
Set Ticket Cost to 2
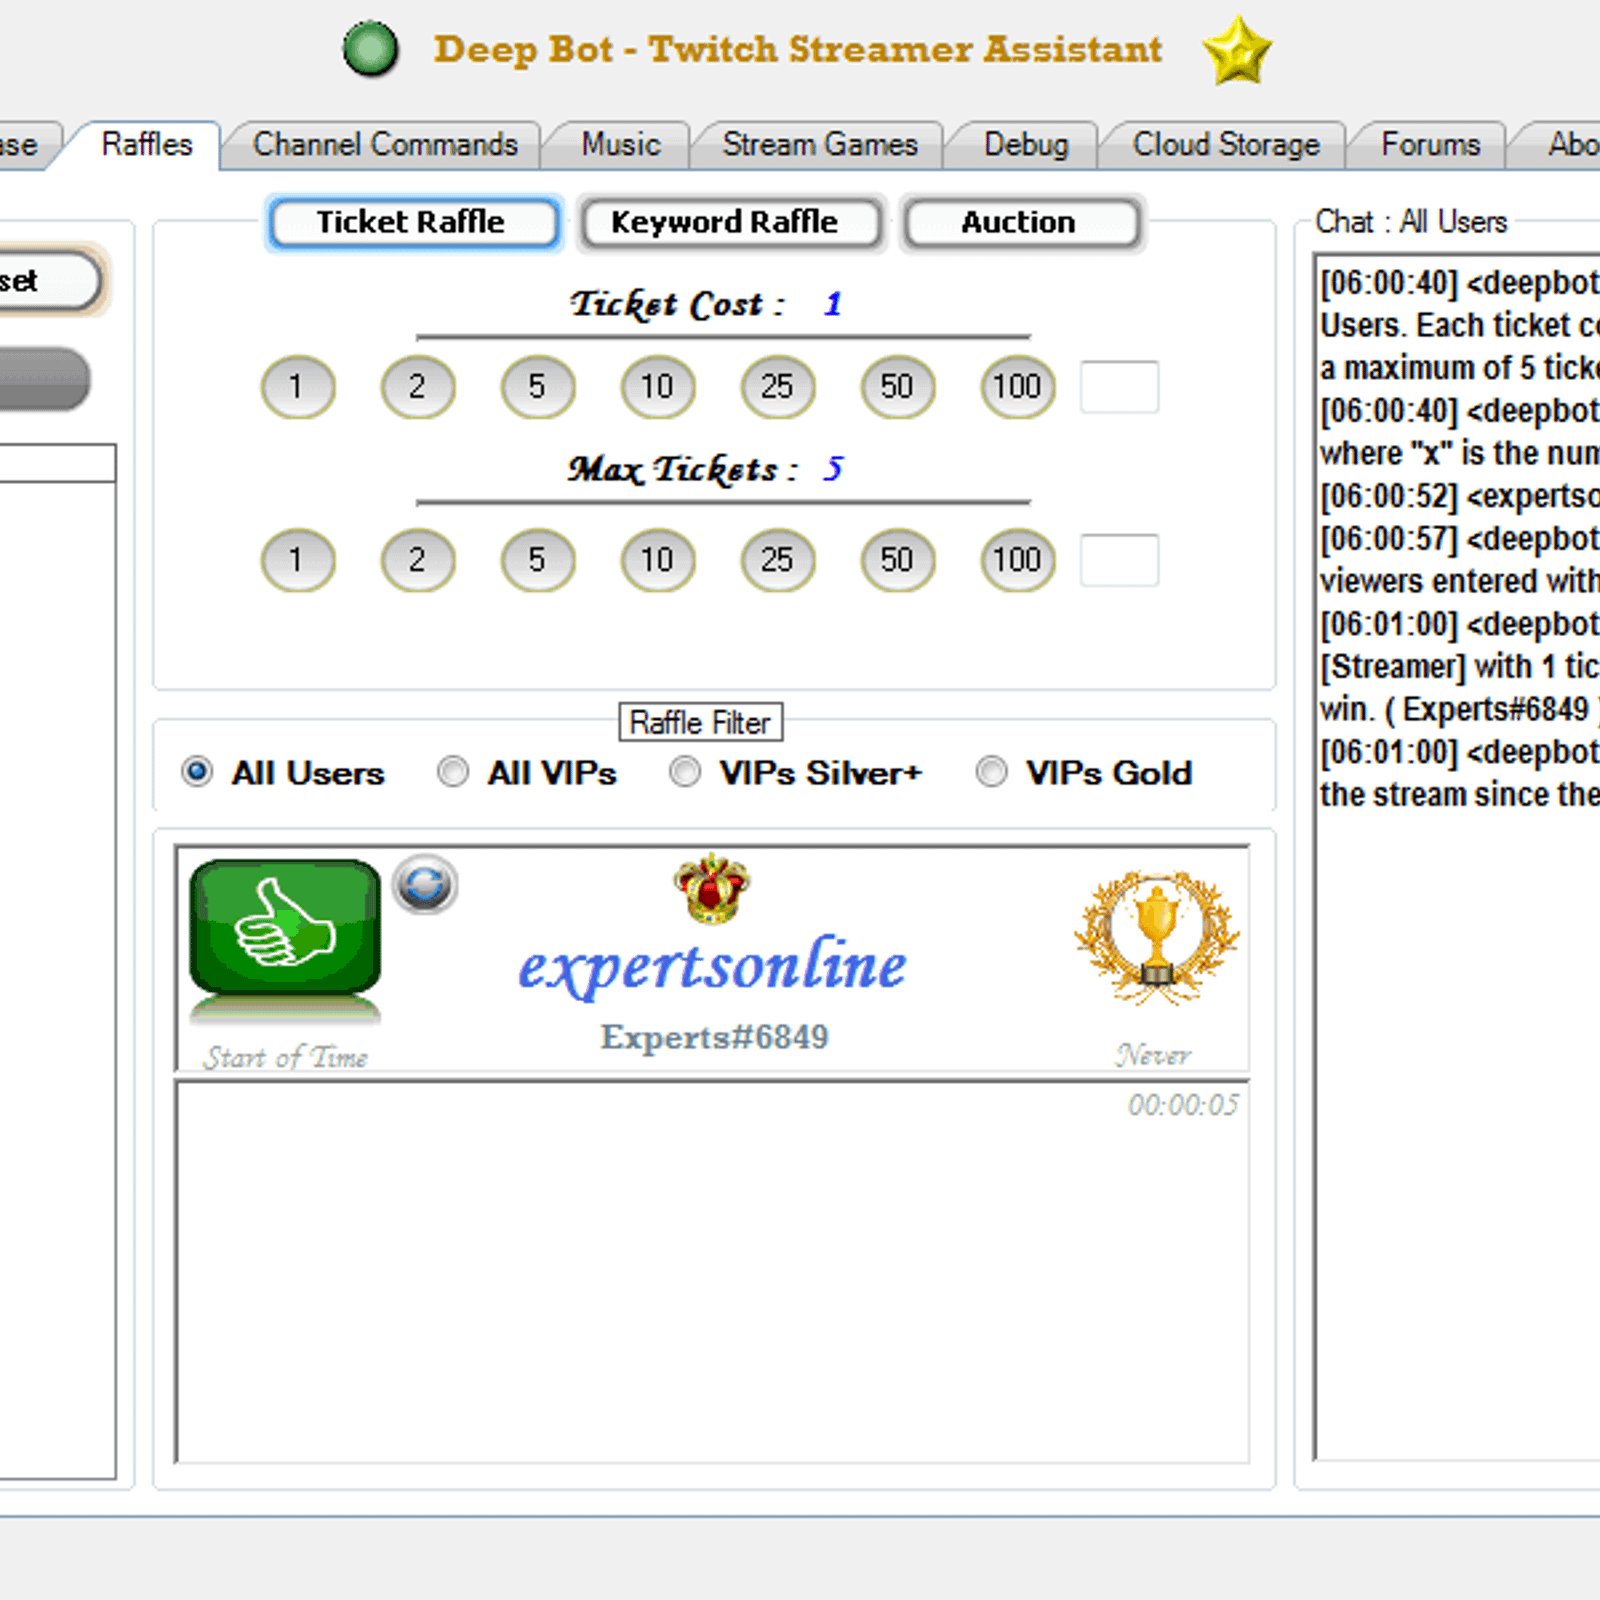tap(417, 387)
